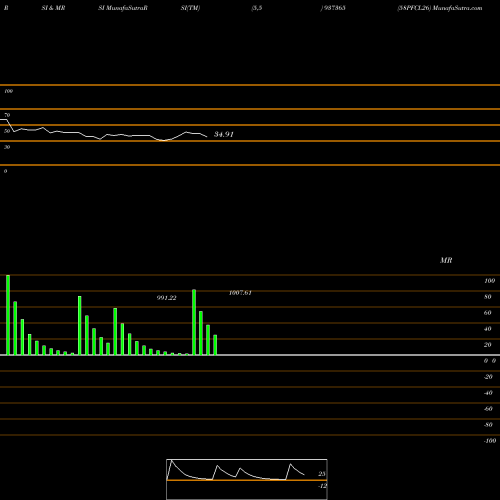Click the price label 991.22
Image resolution: width=500 pixels, height=500 pixels.
pyautogui.click(x=166, y=298)
